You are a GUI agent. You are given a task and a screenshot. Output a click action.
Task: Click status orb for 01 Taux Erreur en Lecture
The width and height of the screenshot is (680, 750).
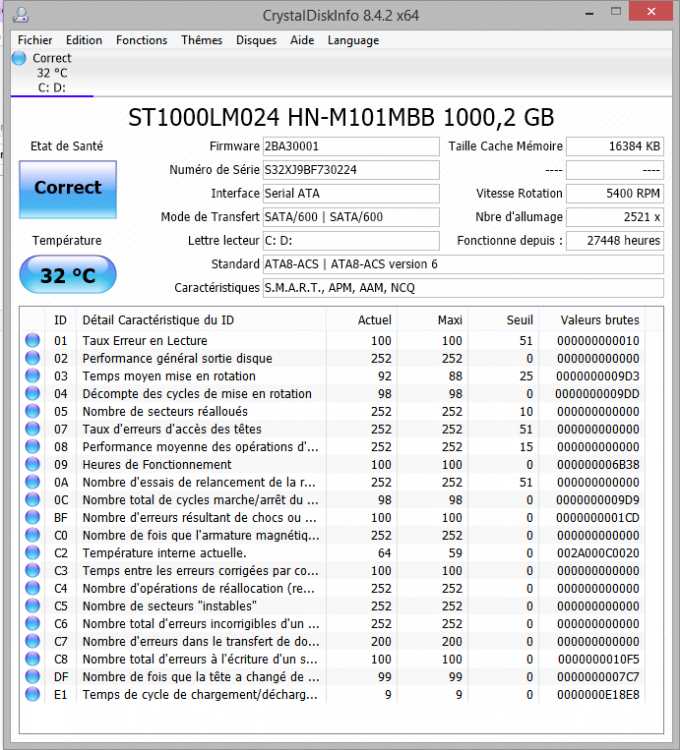[32, 341]
